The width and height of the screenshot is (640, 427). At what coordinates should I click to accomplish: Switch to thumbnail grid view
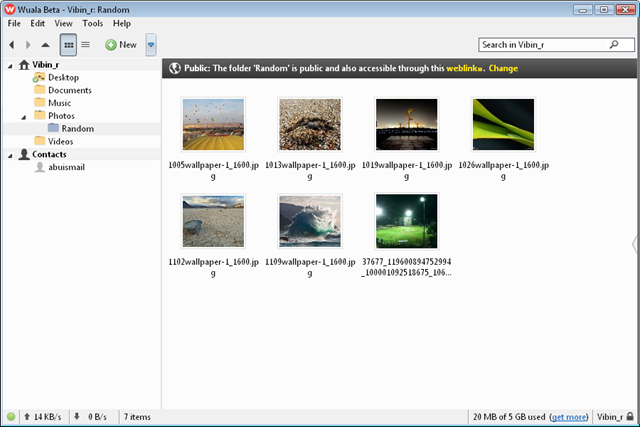(x=68, y=44)
